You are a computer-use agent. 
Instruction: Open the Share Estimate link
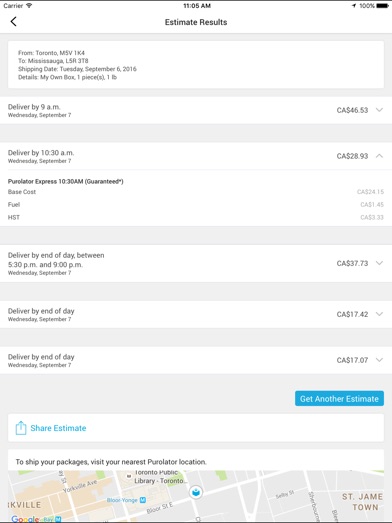[x=58, y=428]
